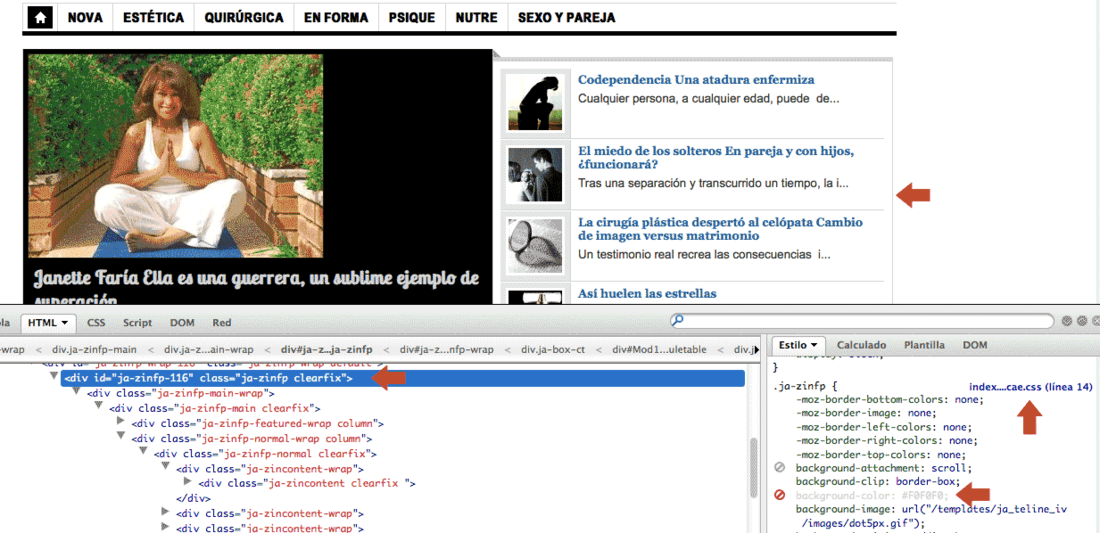Open the NUTRE menu section
This screenshot has width=1100, height=533.
[476, 18]
